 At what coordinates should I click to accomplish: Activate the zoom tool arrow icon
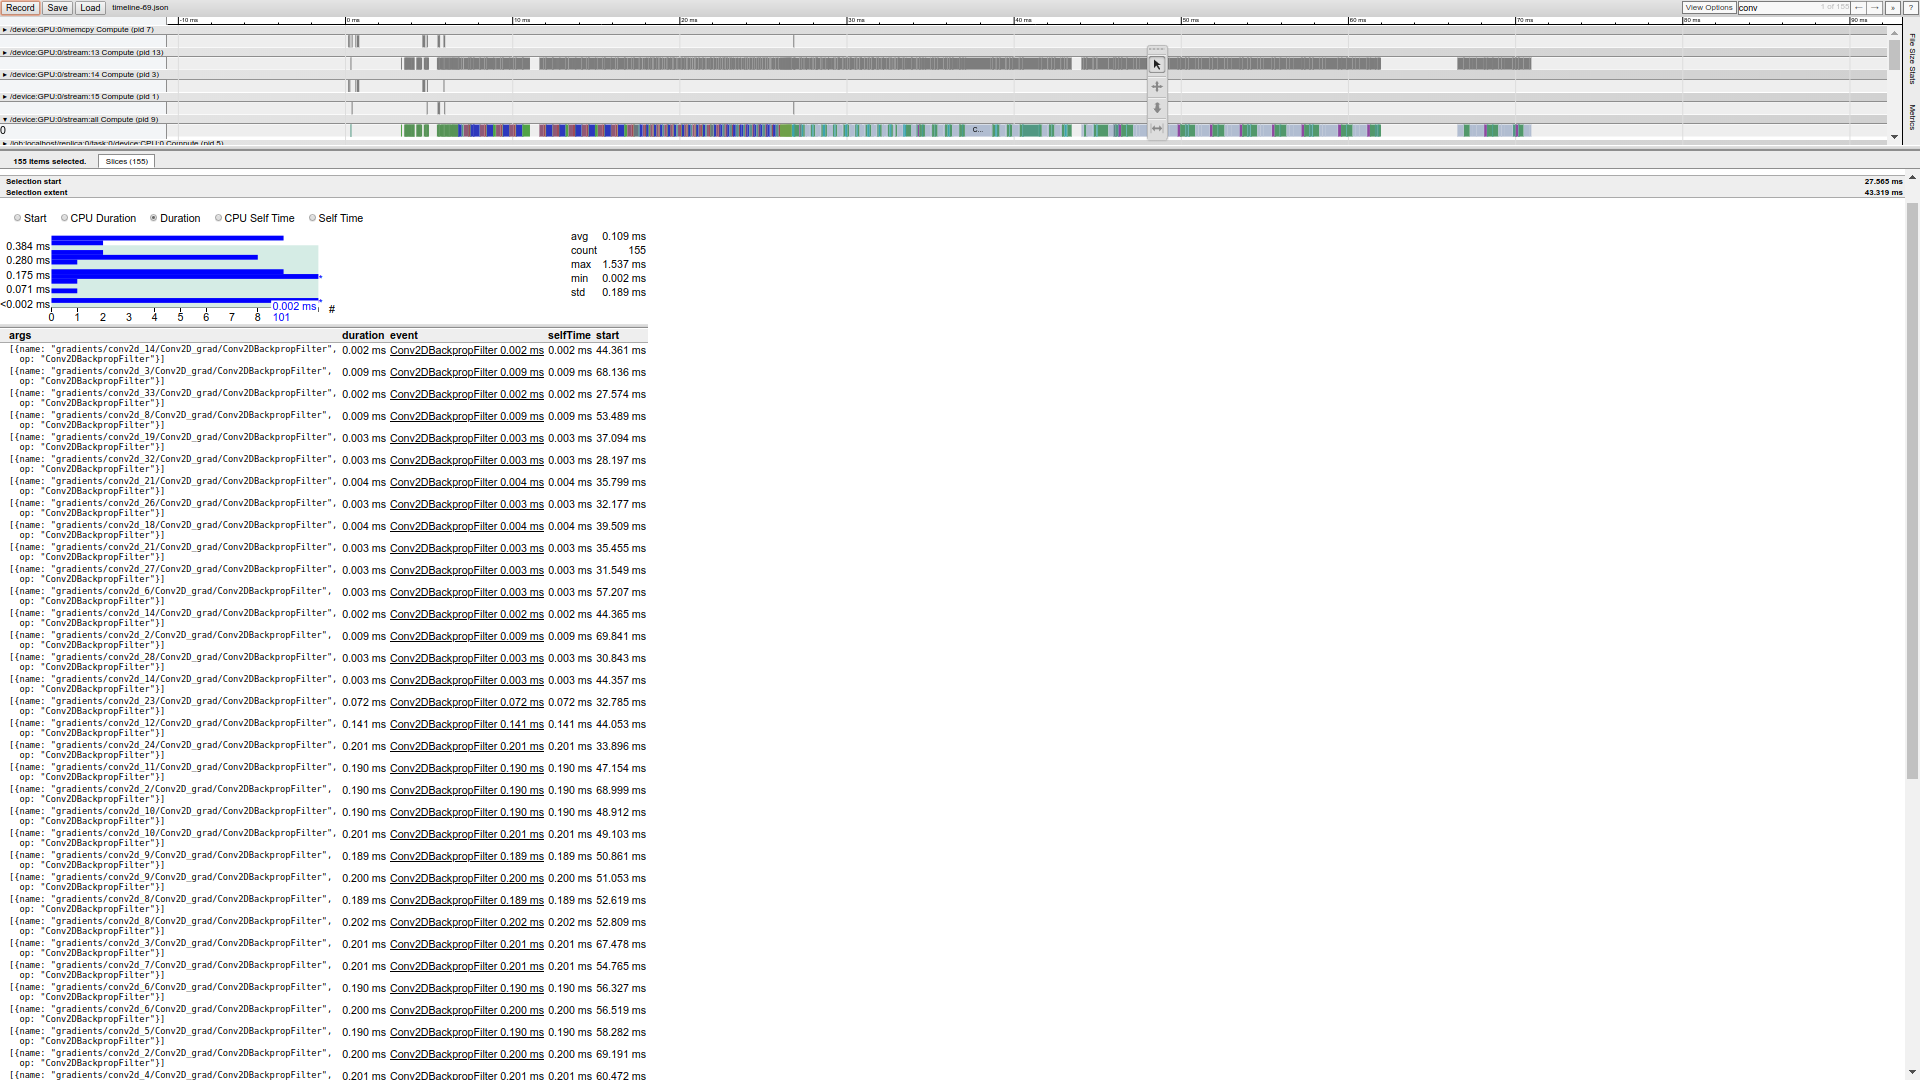[x=1157, y=108]
